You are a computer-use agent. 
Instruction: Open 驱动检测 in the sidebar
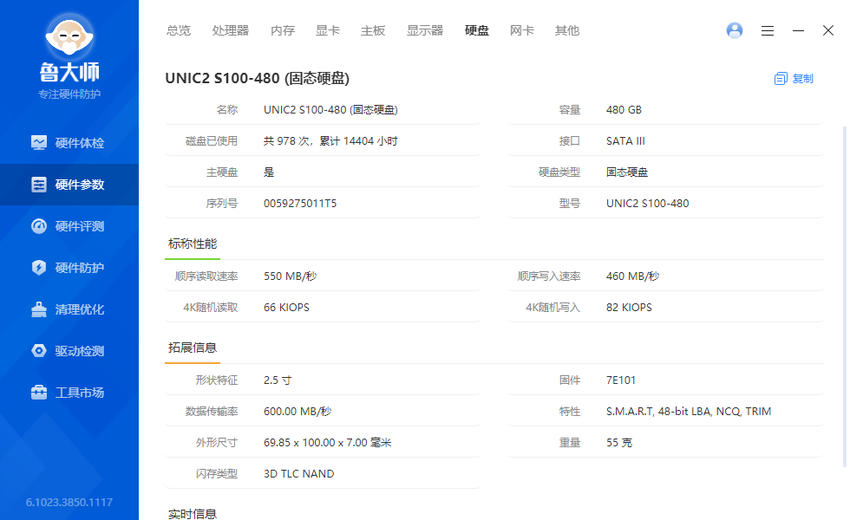(69, 351)
